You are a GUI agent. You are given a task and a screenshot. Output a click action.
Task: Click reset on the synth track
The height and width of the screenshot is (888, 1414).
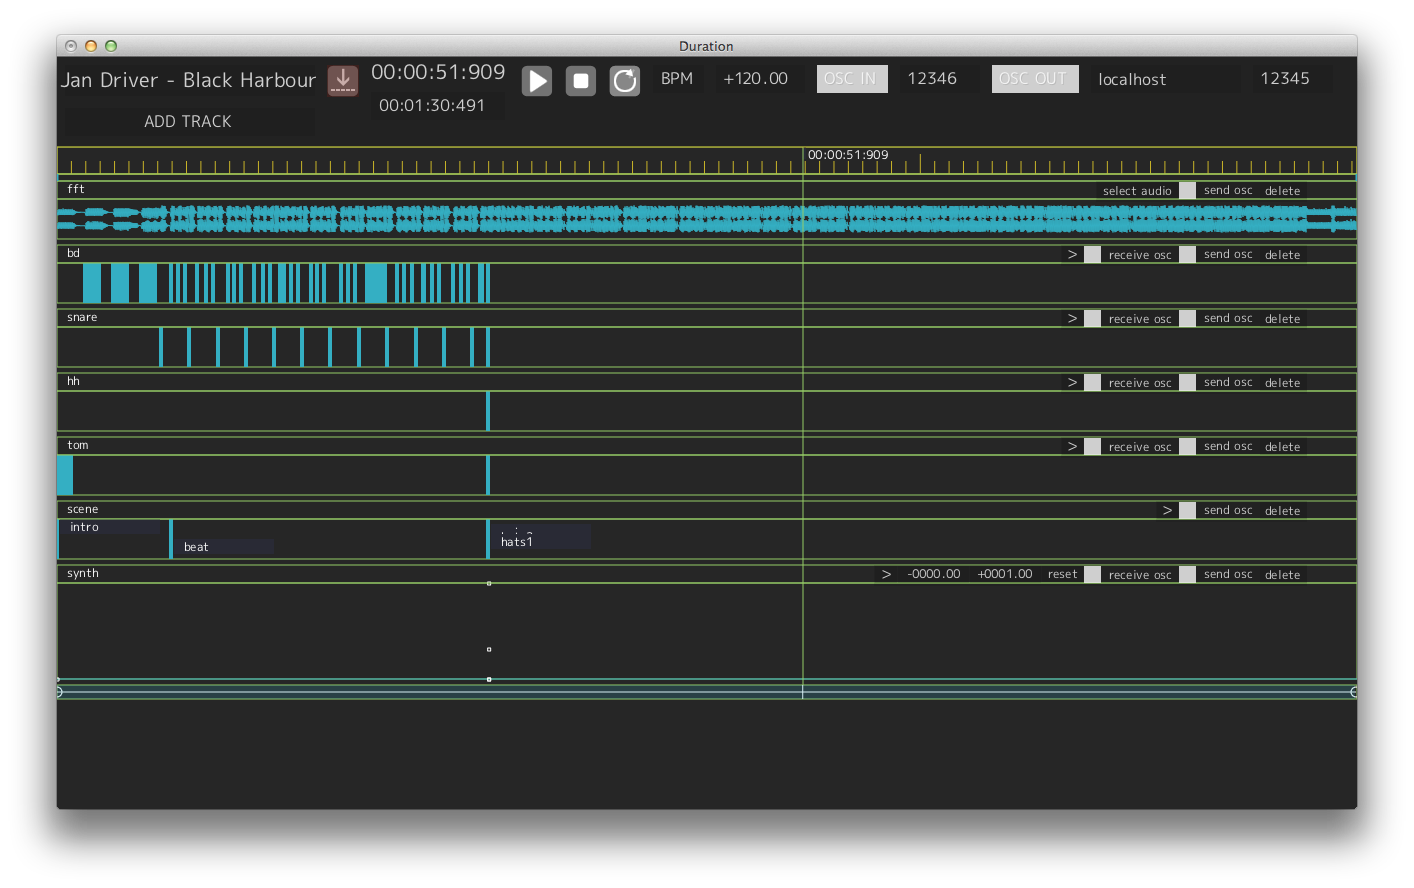click(1063, 575)
